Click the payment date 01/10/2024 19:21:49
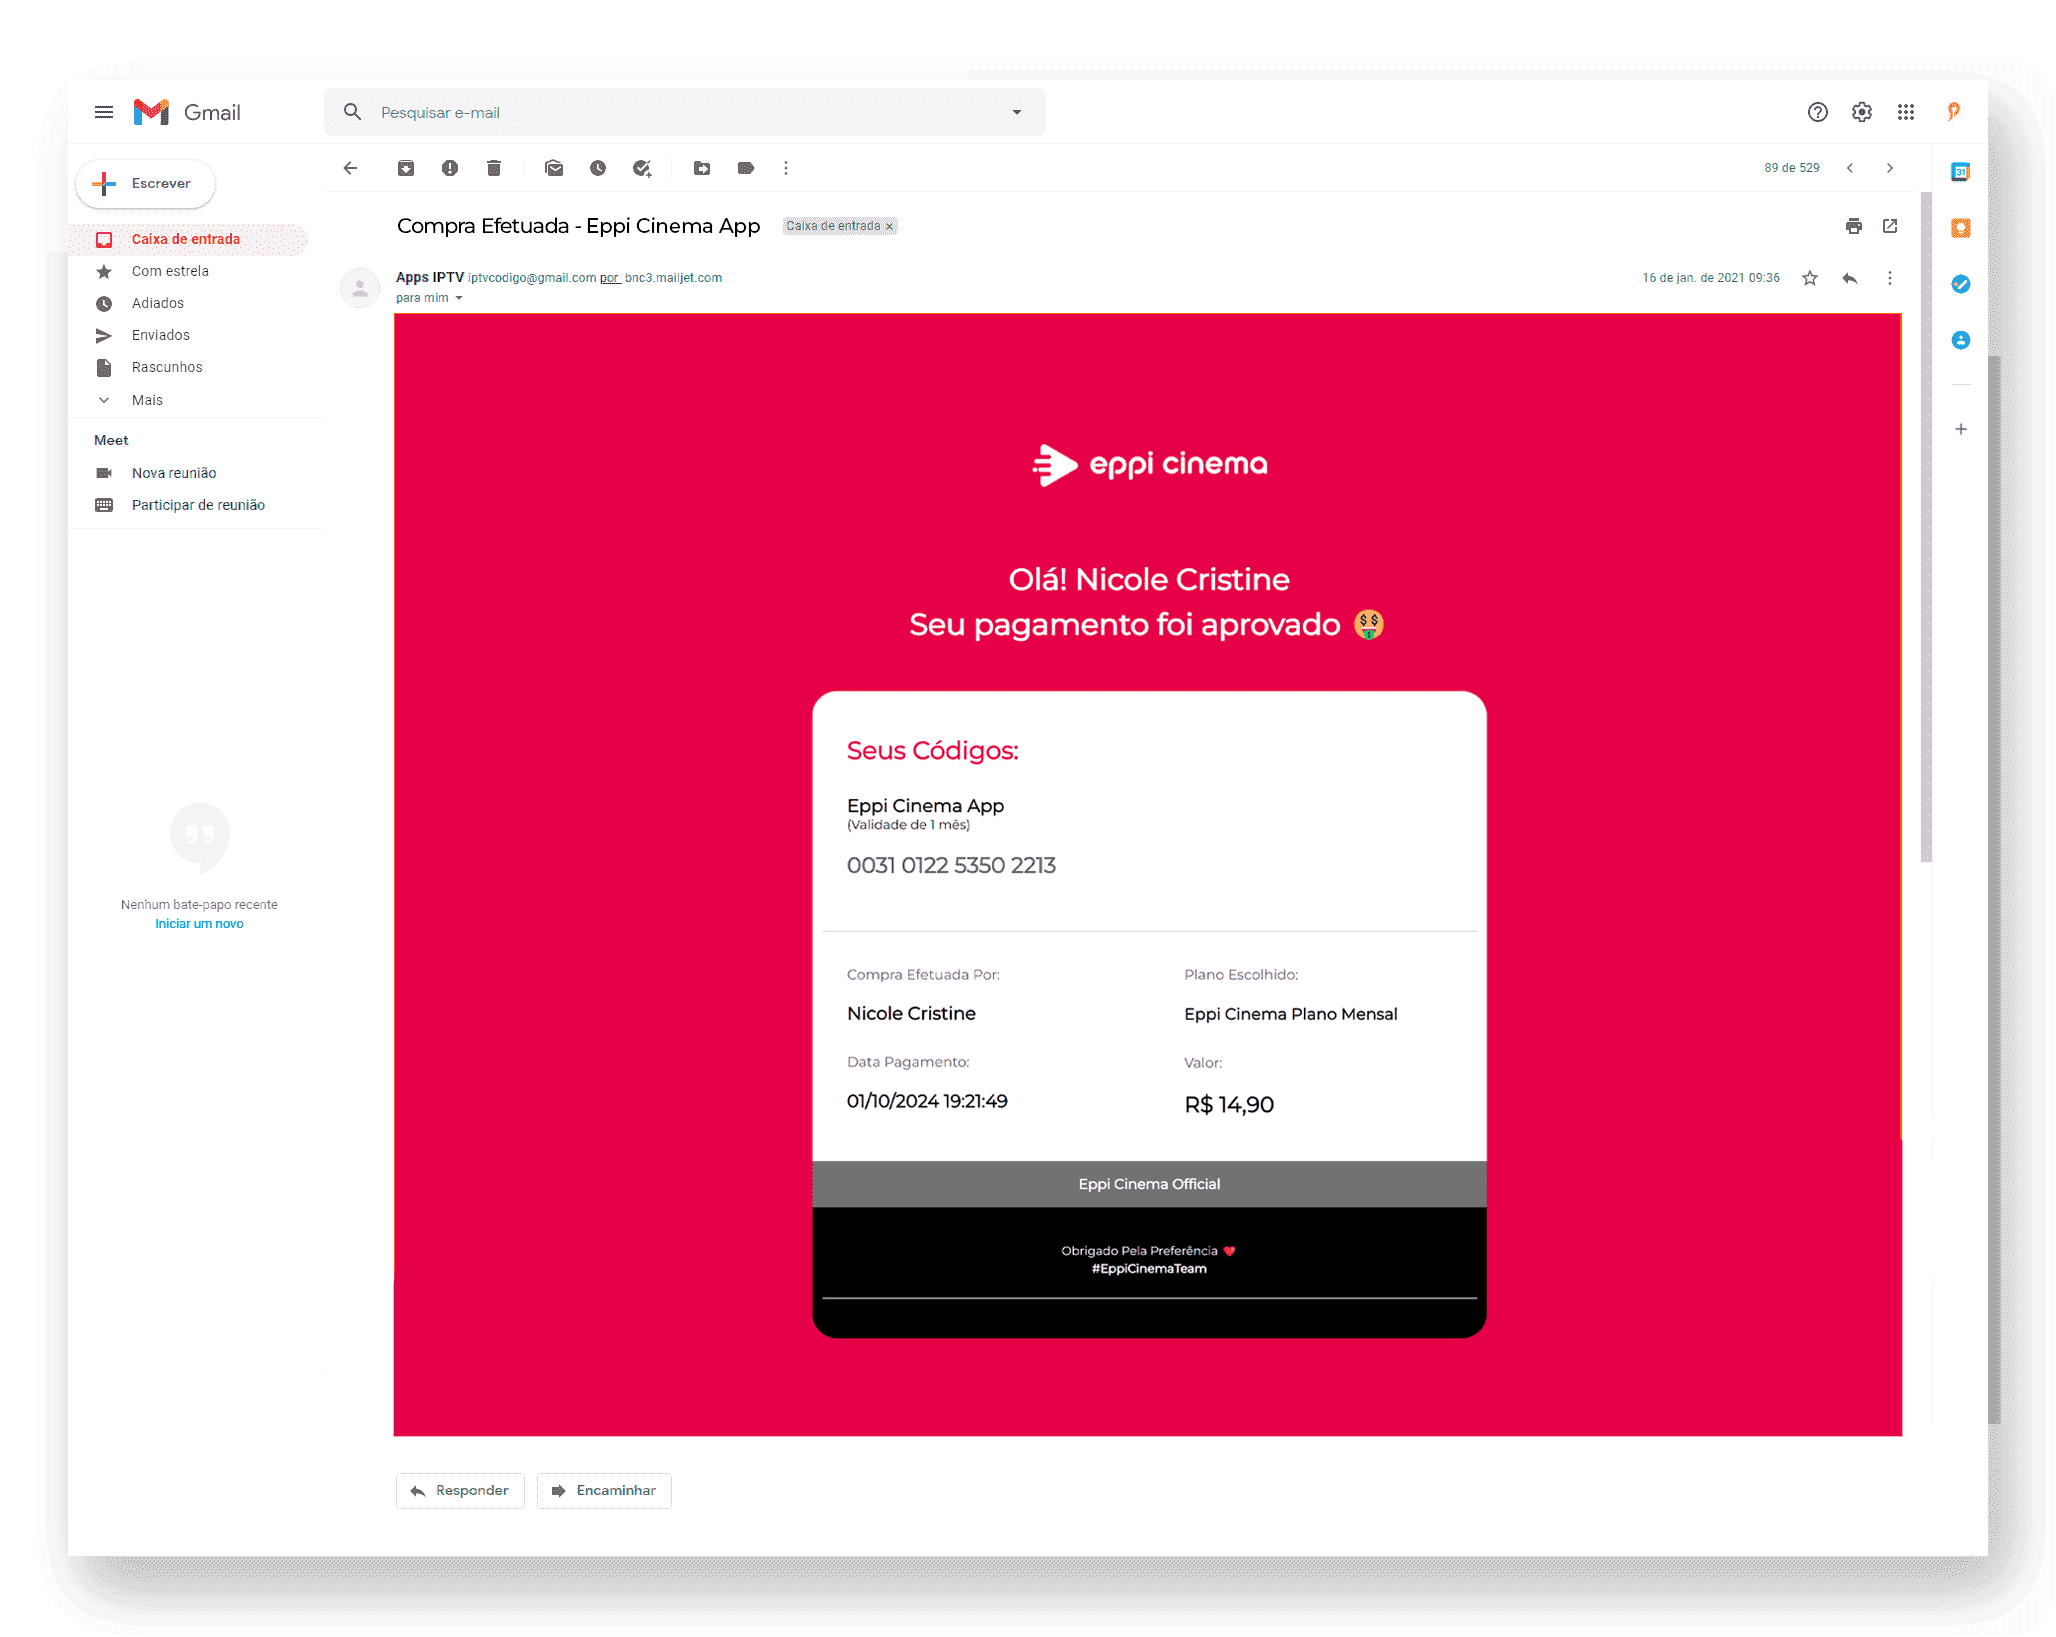This screenshot has height=1637, width=2056. [927, 1101]
